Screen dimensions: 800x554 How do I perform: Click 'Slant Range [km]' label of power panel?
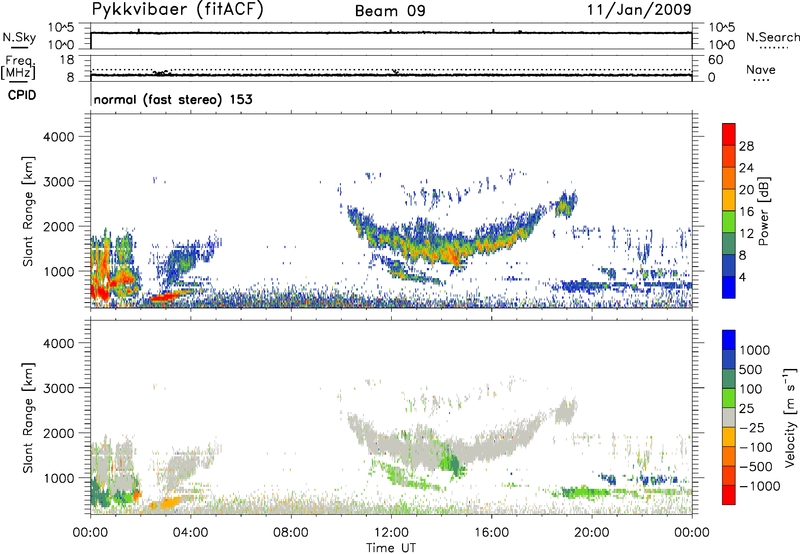tap(28, 211)
